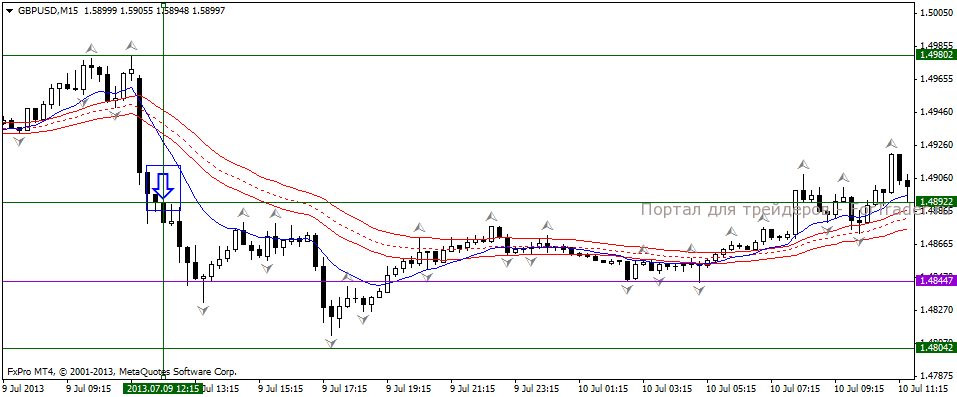The height and width of the screenshot is (397, 957).
Task: Click the 9 Jul 21:15 time label
Action: pyautogui.click(x=472, y=388)
